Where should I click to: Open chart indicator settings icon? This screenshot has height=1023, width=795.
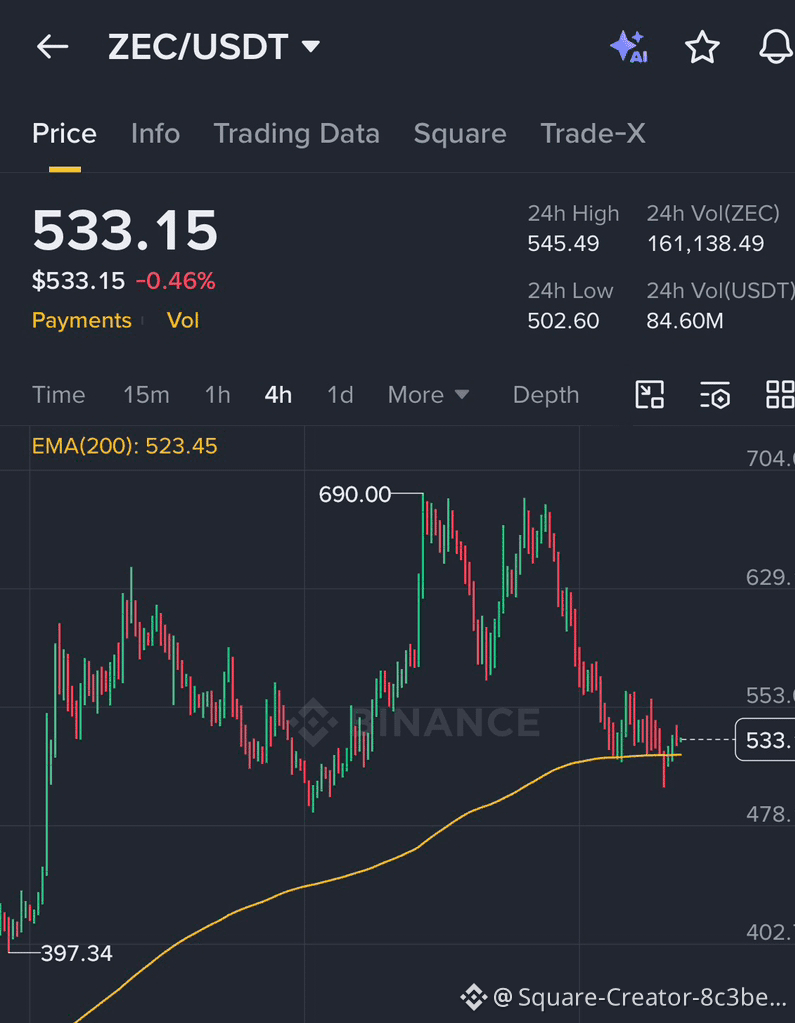click(715, 395)
